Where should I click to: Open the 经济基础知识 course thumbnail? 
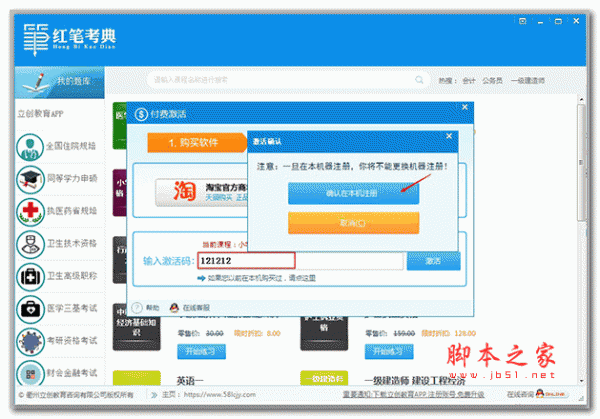tap(136, 327)
